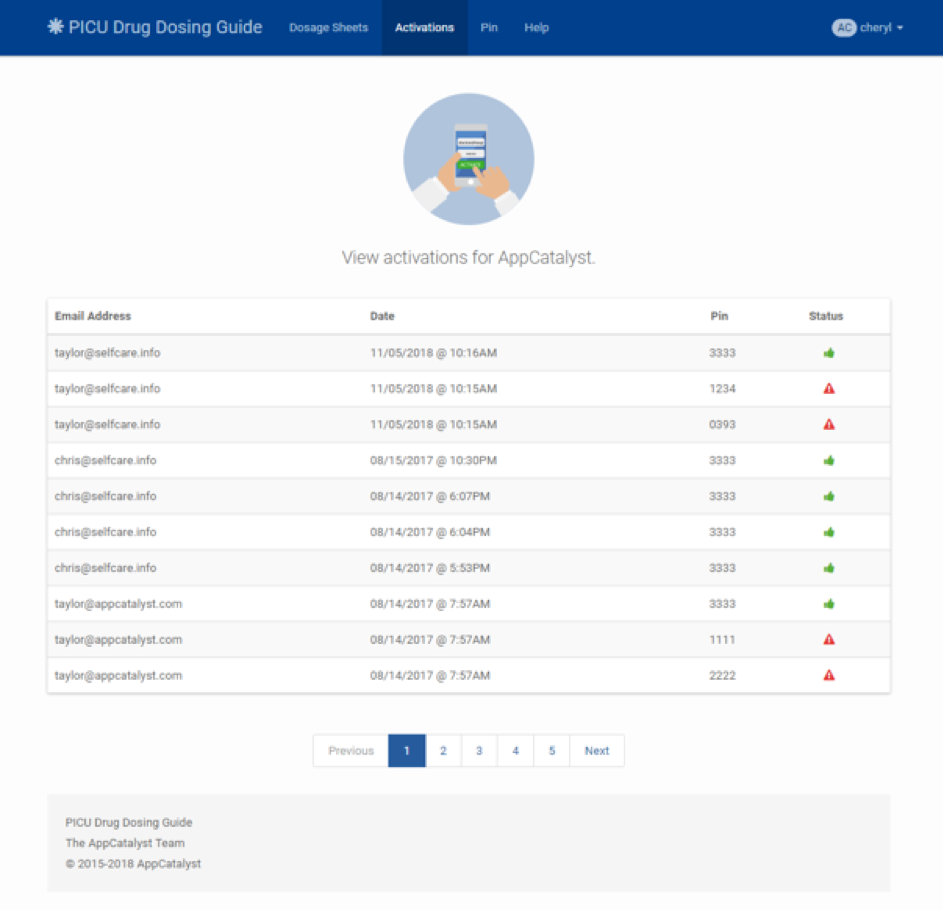This screenshot has height=910, width=943.
Task: Click the phone activation illustration
Action: [468, 159]
